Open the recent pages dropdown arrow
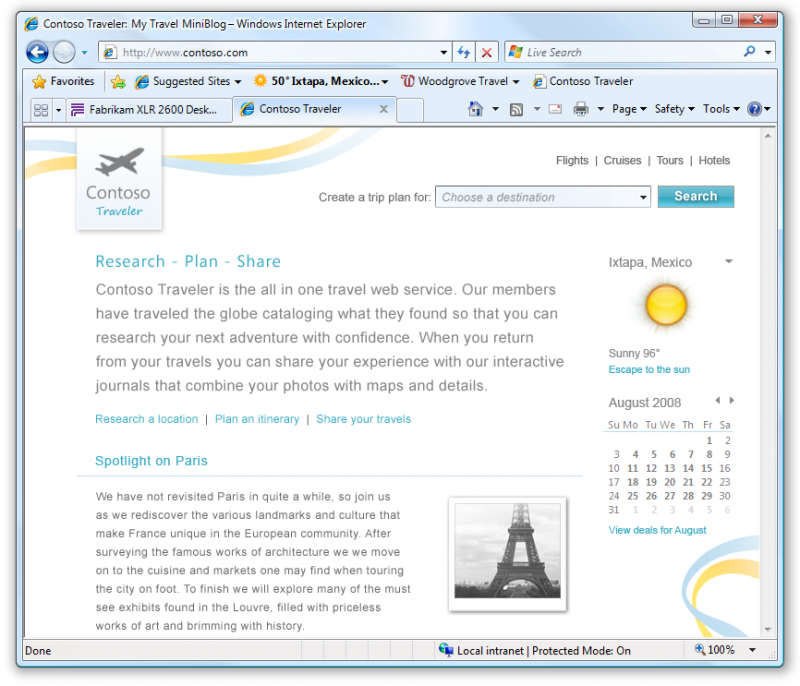 pos(84,53)
